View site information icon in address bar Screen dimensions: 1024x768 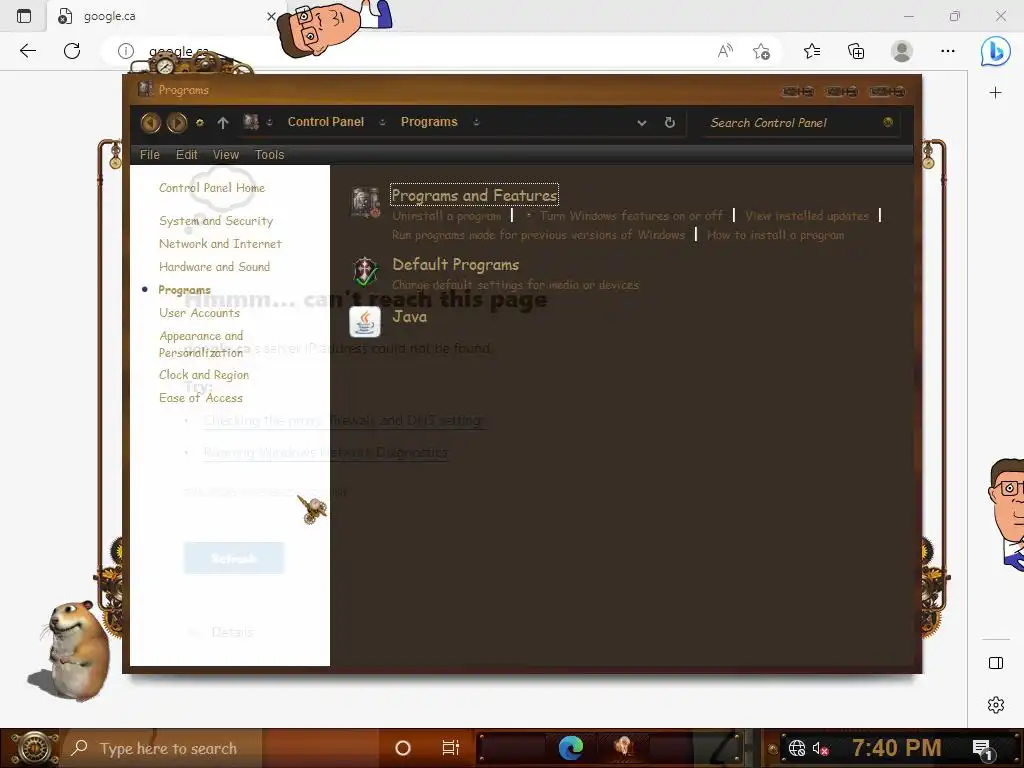(125, 51)
